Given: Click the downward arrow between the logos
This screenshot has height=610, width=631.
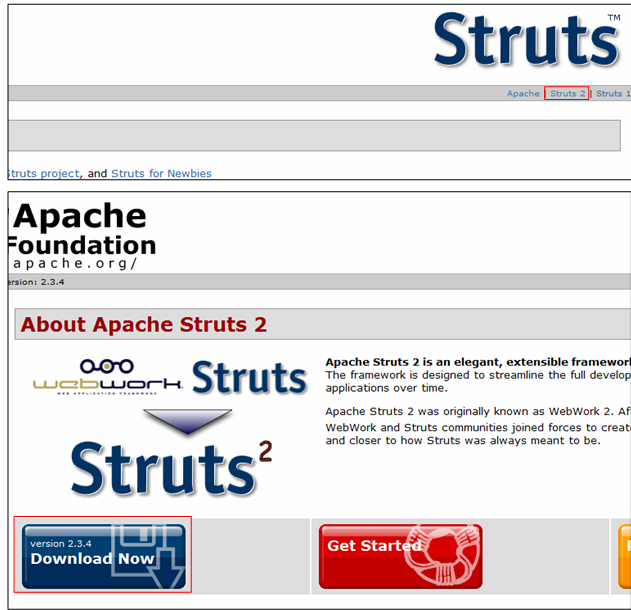Looking at the screenshot, I should (188, 421).
